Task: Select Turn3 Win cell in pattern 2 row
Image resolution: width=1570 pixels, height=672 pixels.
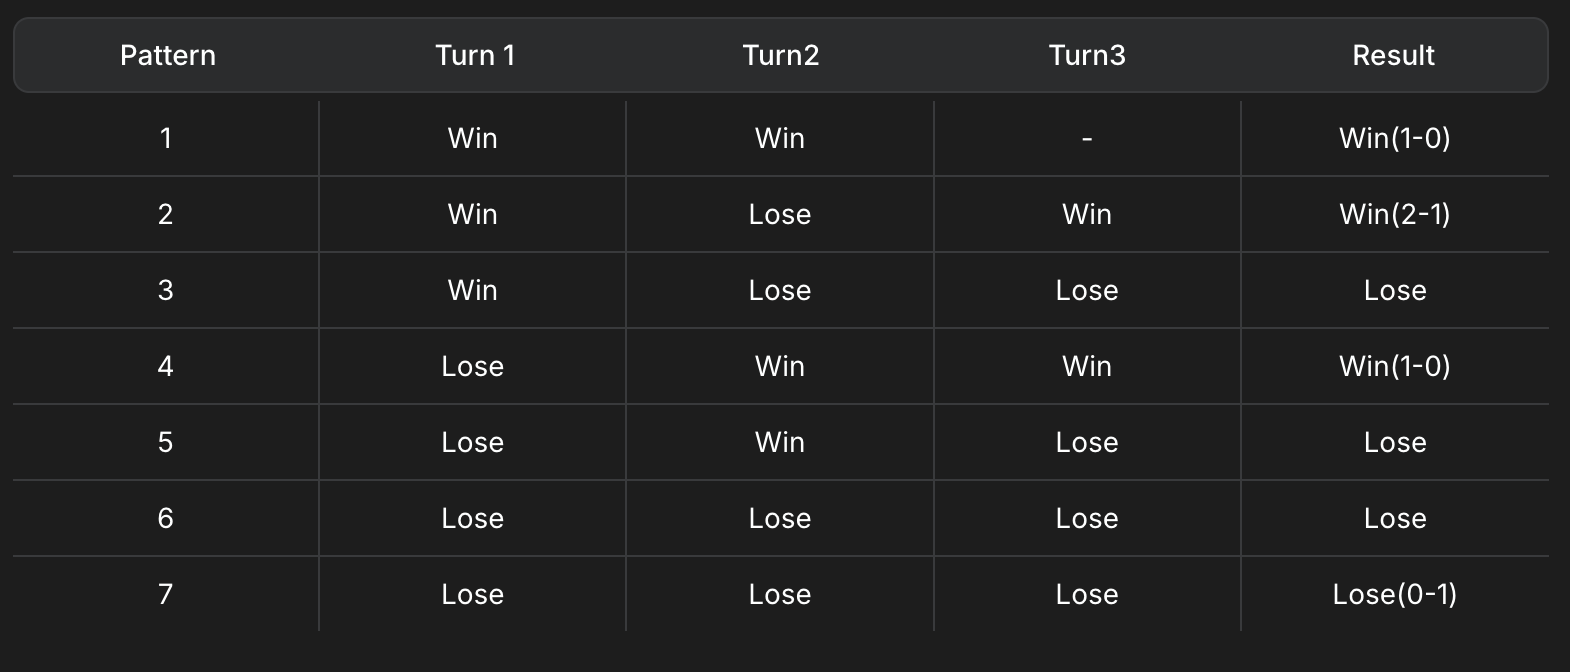Action: [1087, 214]
